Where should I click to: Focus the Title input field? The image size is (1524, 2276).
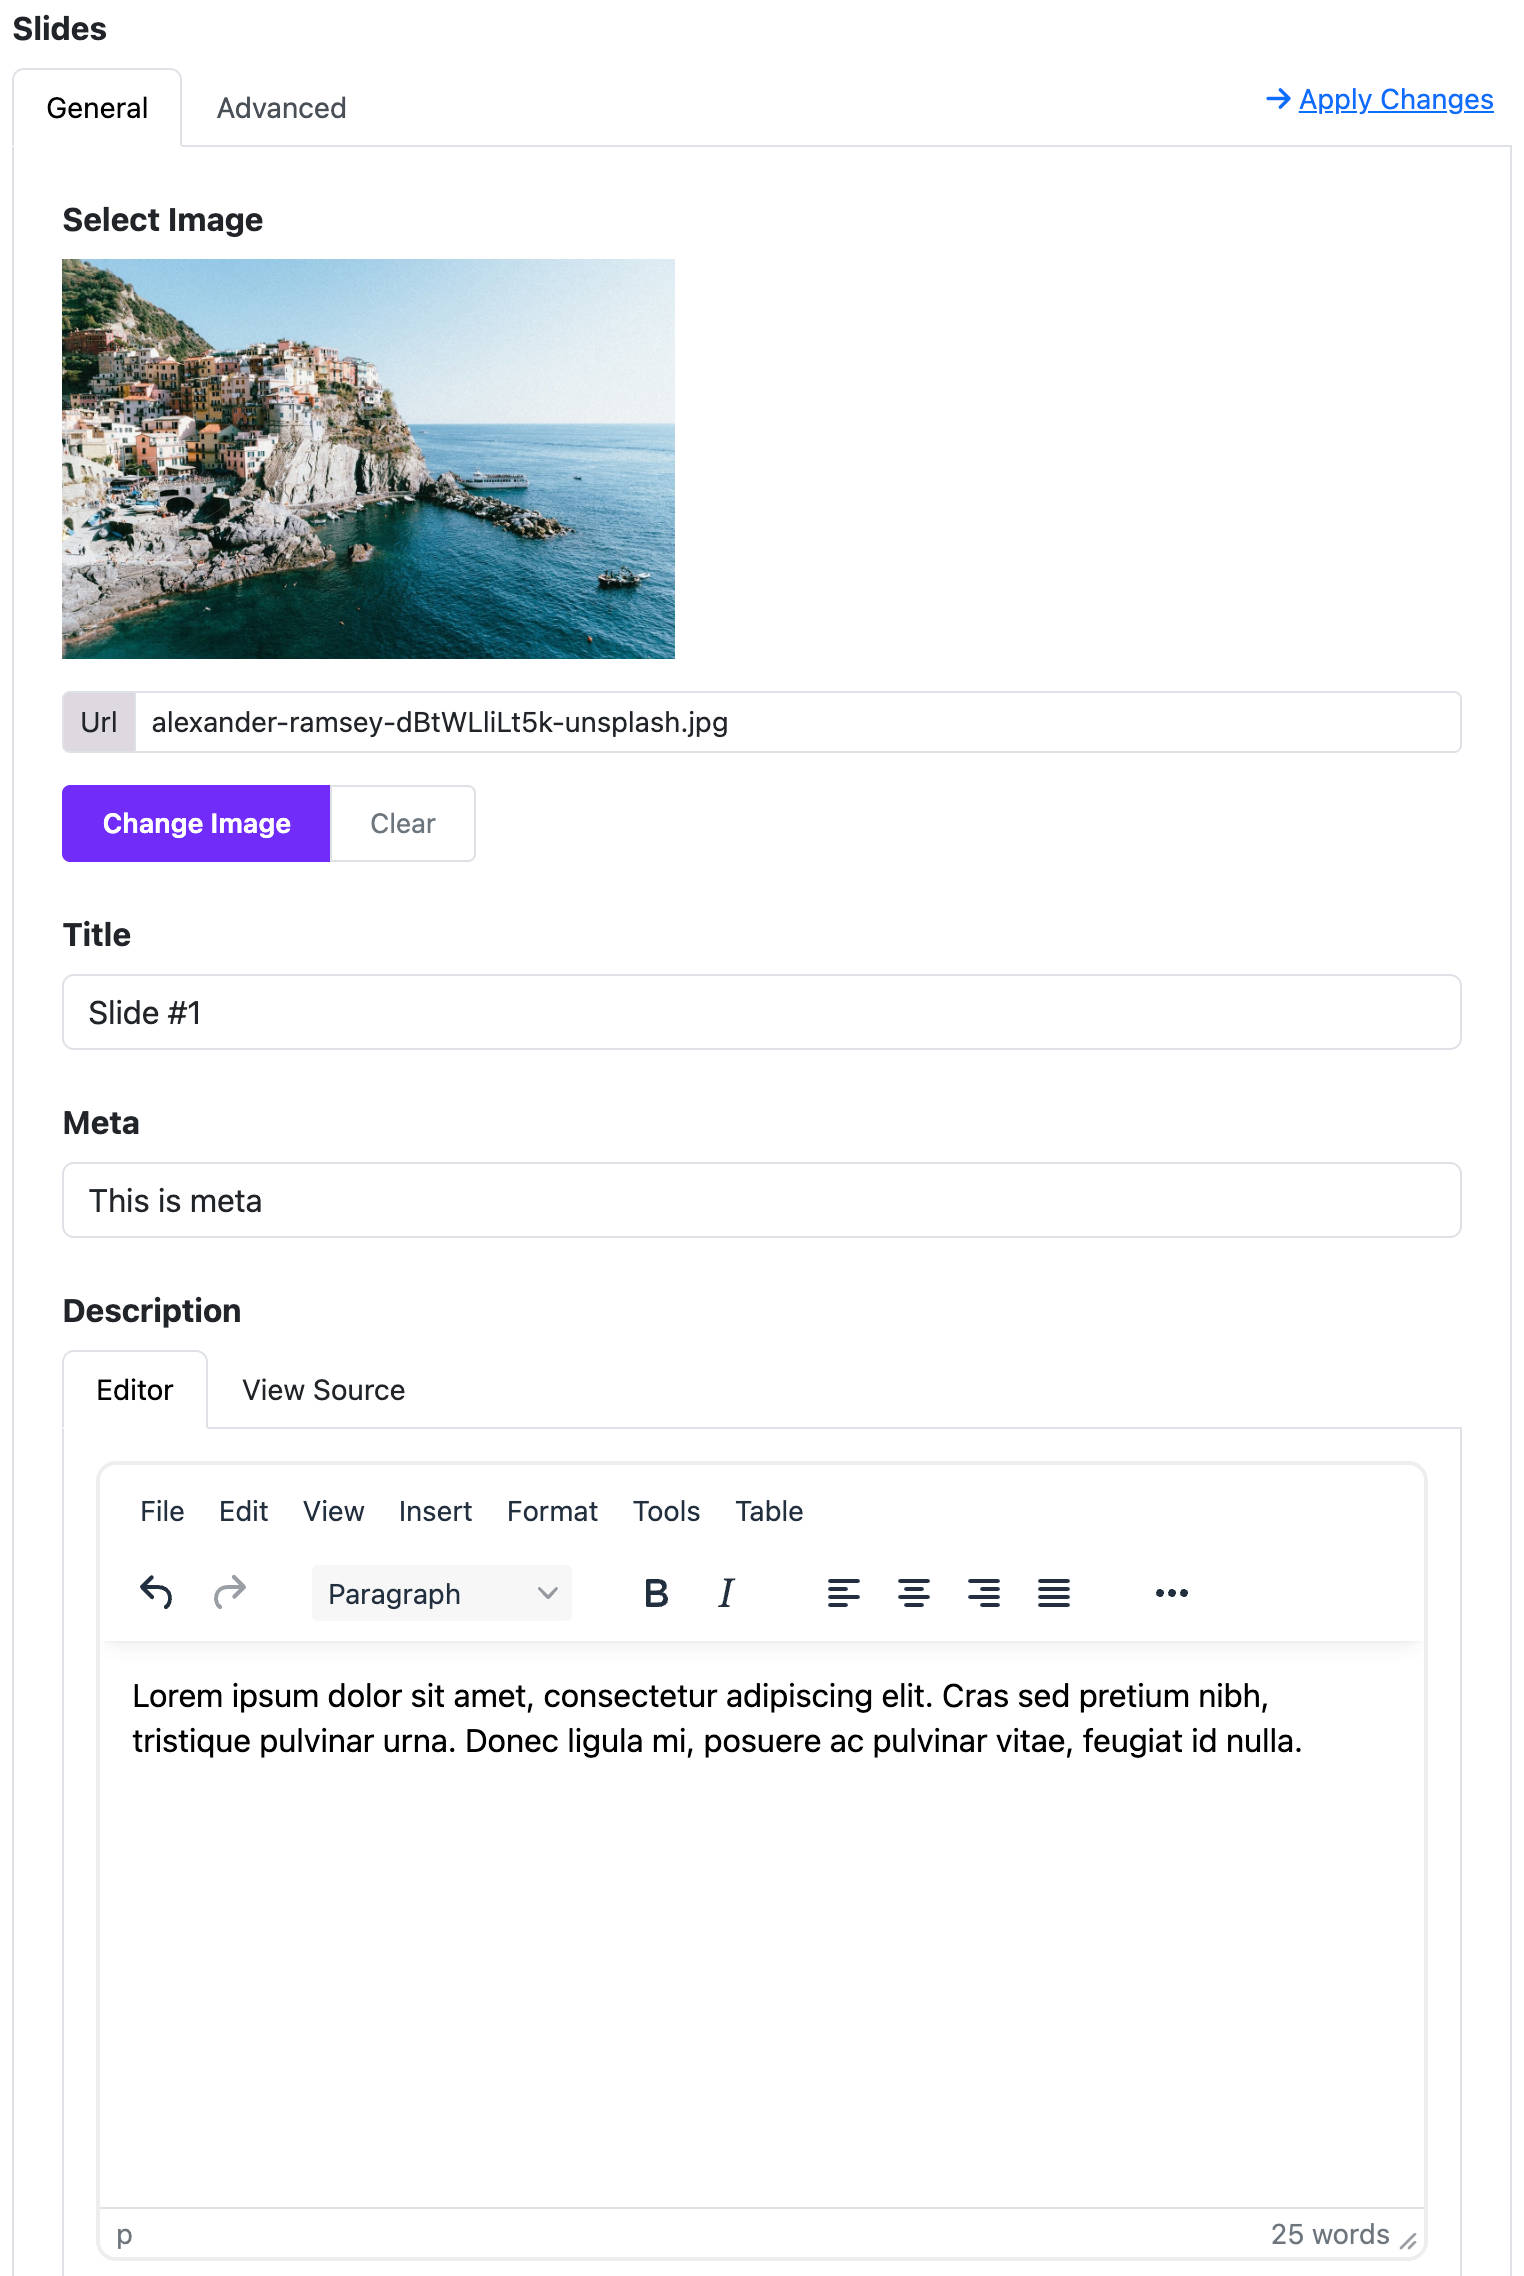762,1012
